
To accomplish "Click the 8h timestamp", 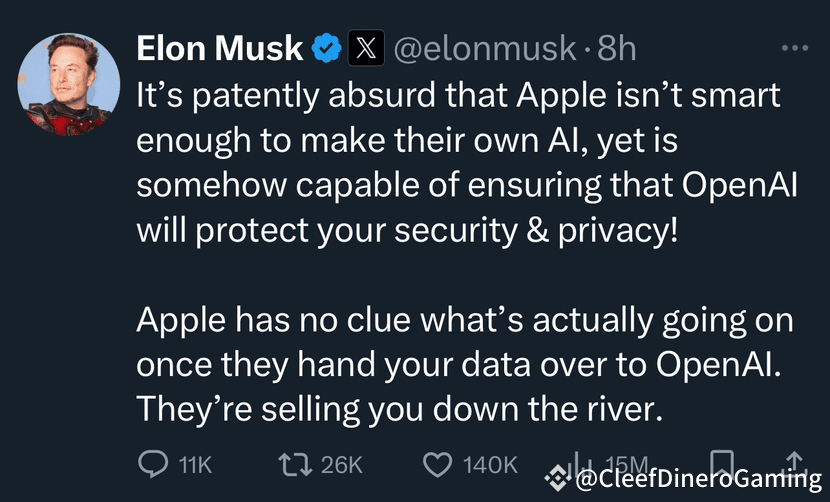I will pos(616,48).
